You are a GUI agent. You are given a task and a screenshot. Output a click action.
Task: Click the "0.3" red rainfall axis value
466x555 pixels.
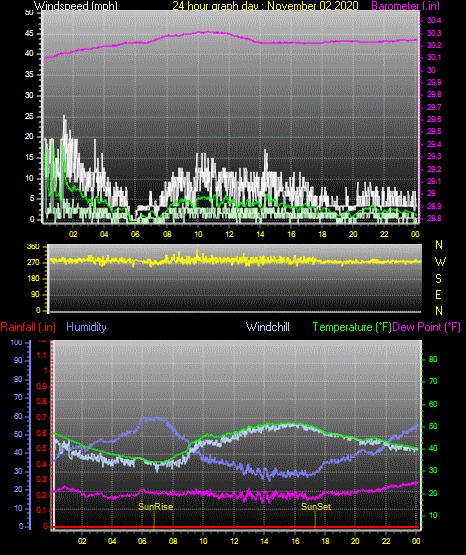tap(42, 479)
